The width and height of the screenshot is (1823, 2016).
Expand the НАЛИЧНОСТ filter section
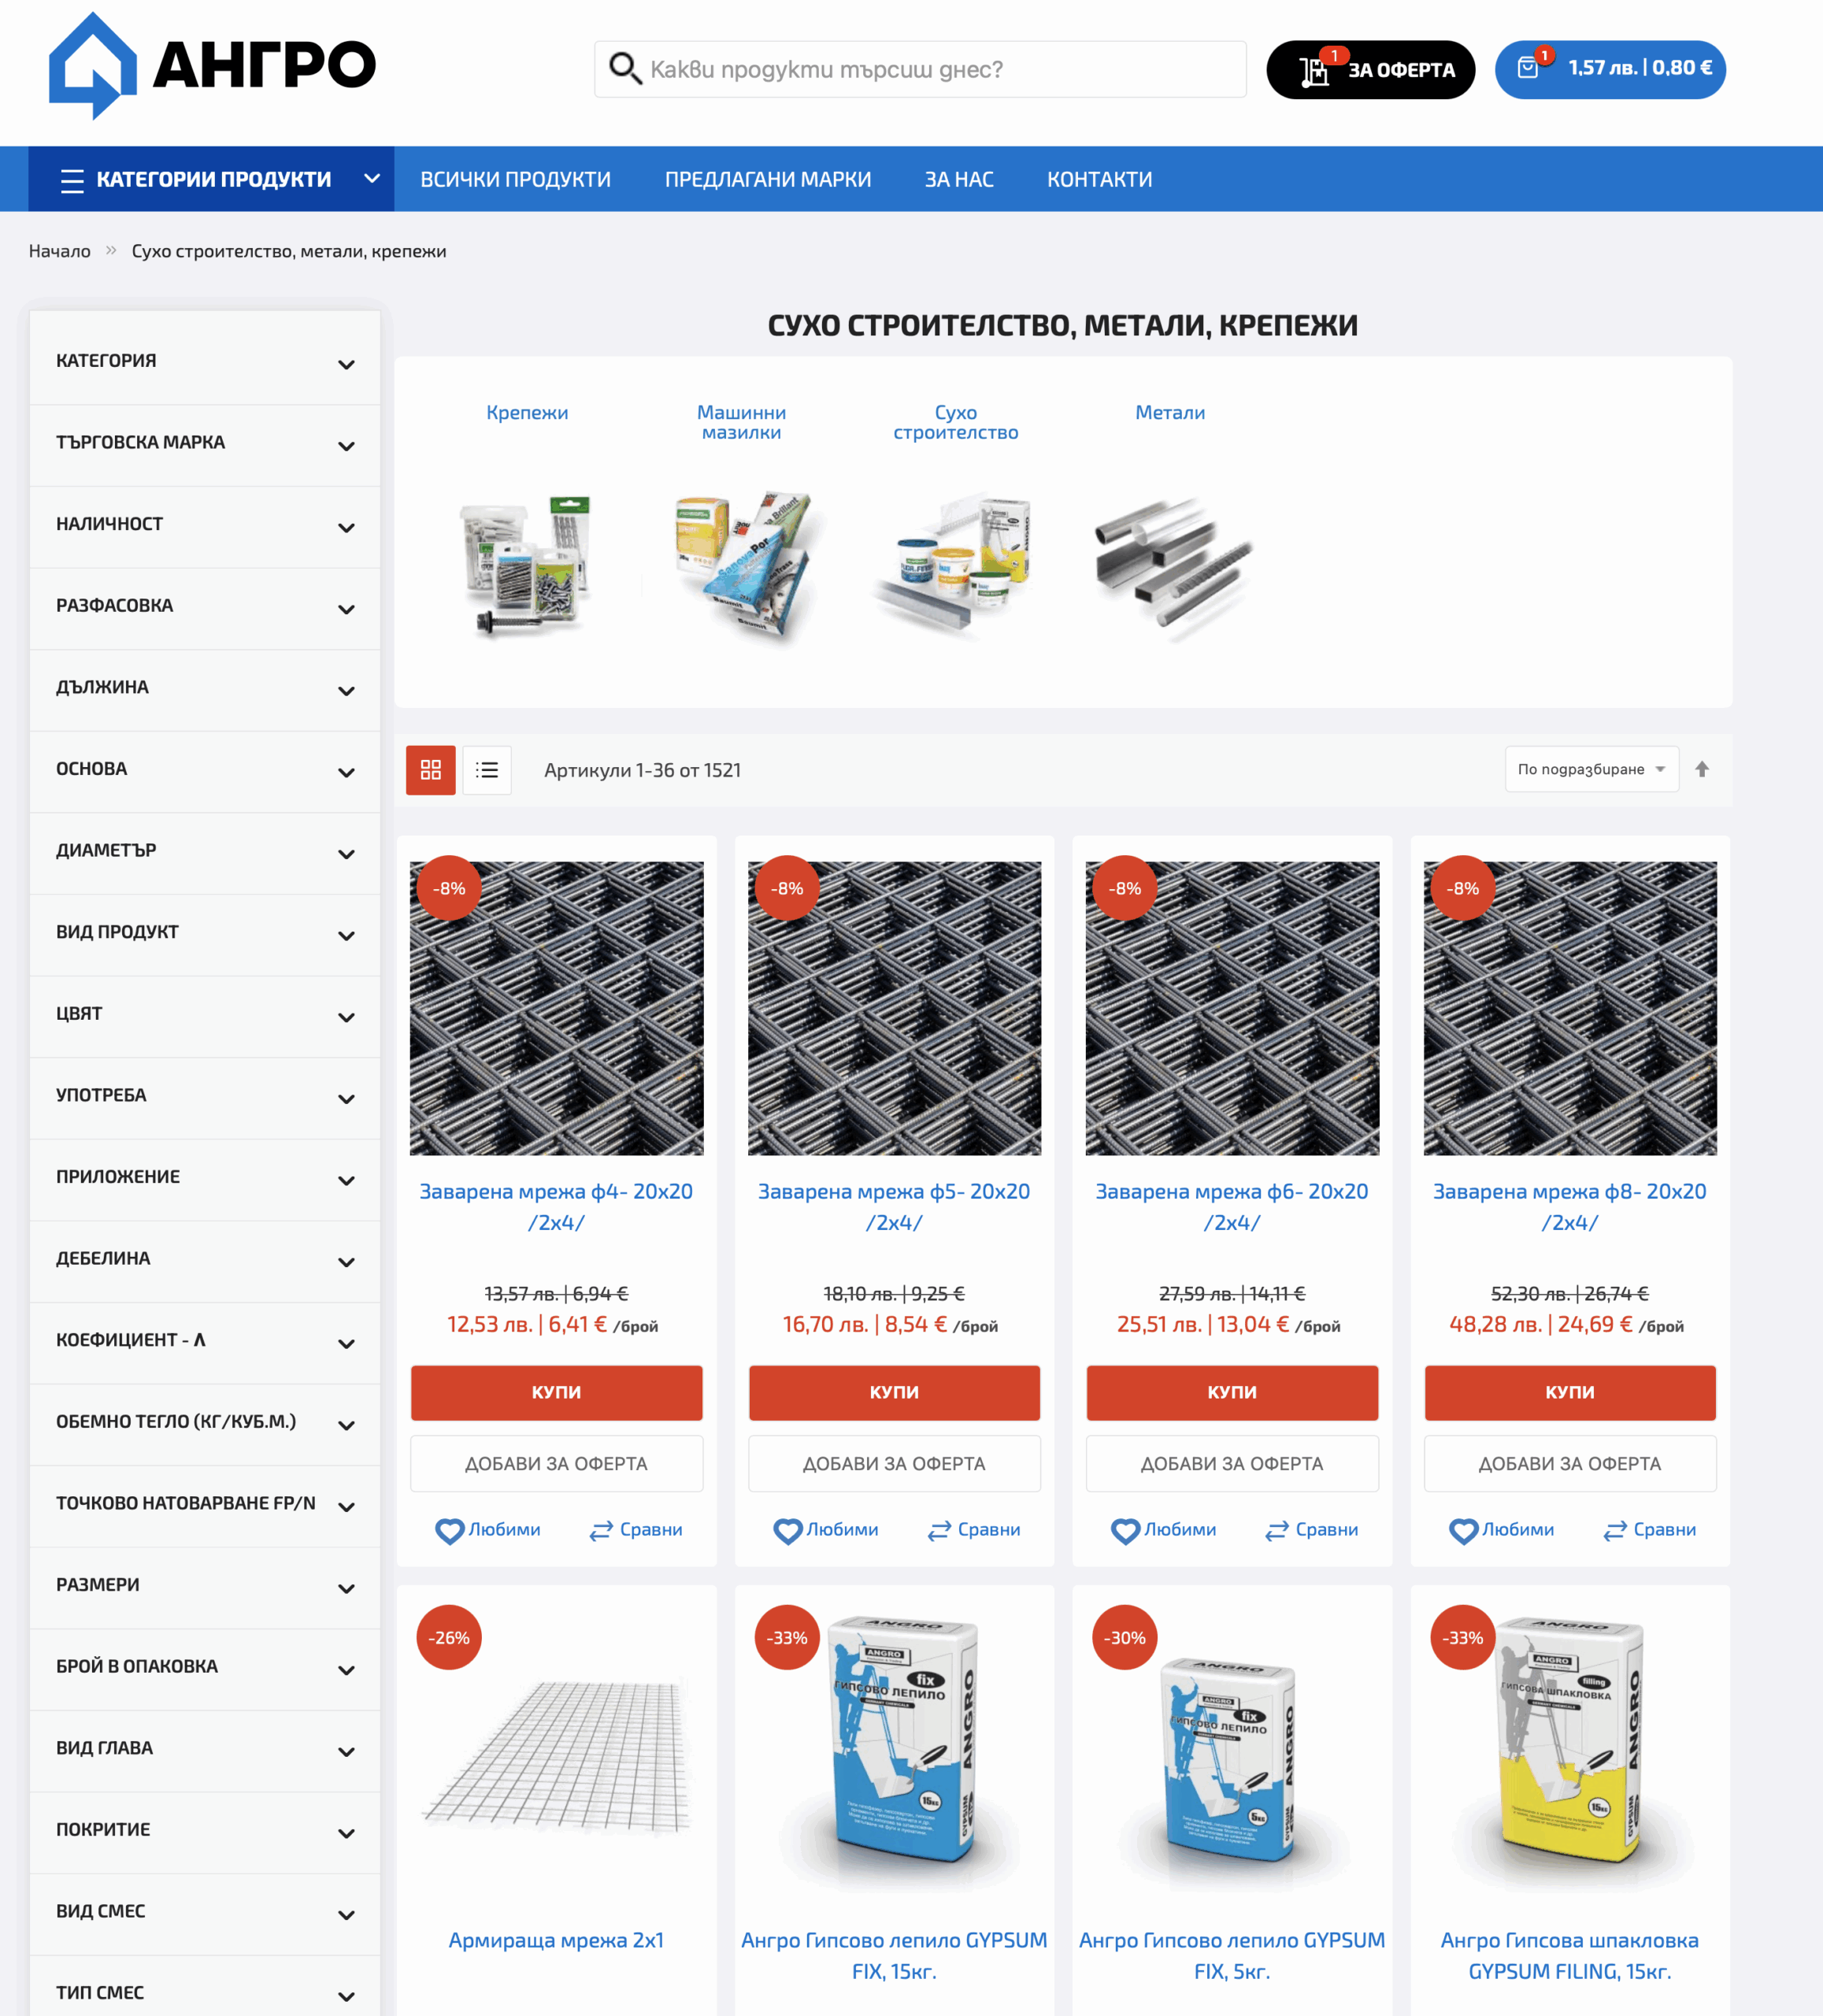tap(205, 525)
